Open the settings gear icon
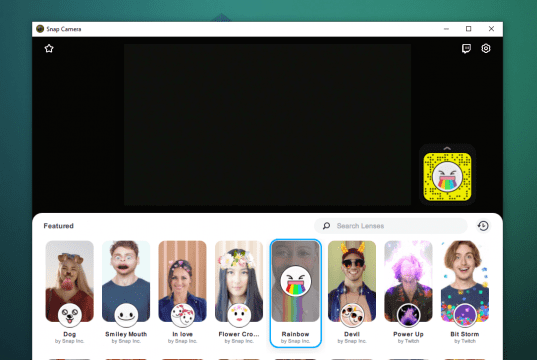This screenshot has height=360, width=537. pos(486,48)
